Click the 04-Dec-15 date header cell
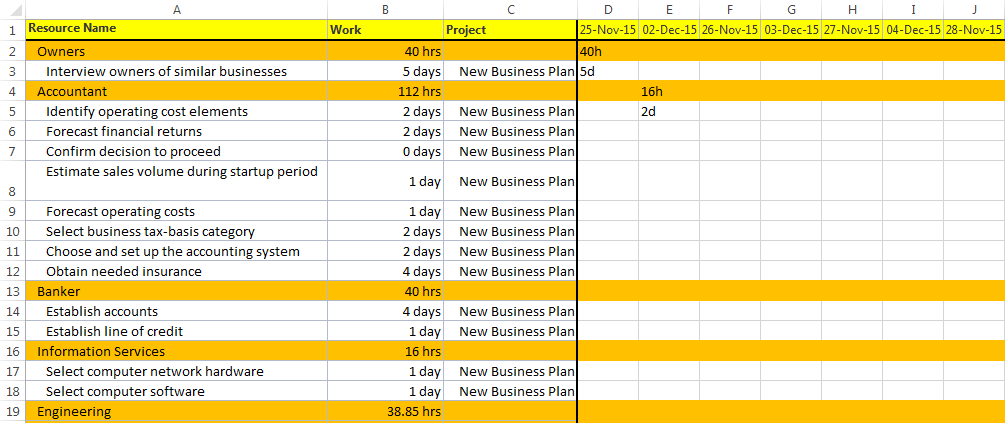This screenshot has width=1005, height=423. pyautogui.click(x=913, y=29)
